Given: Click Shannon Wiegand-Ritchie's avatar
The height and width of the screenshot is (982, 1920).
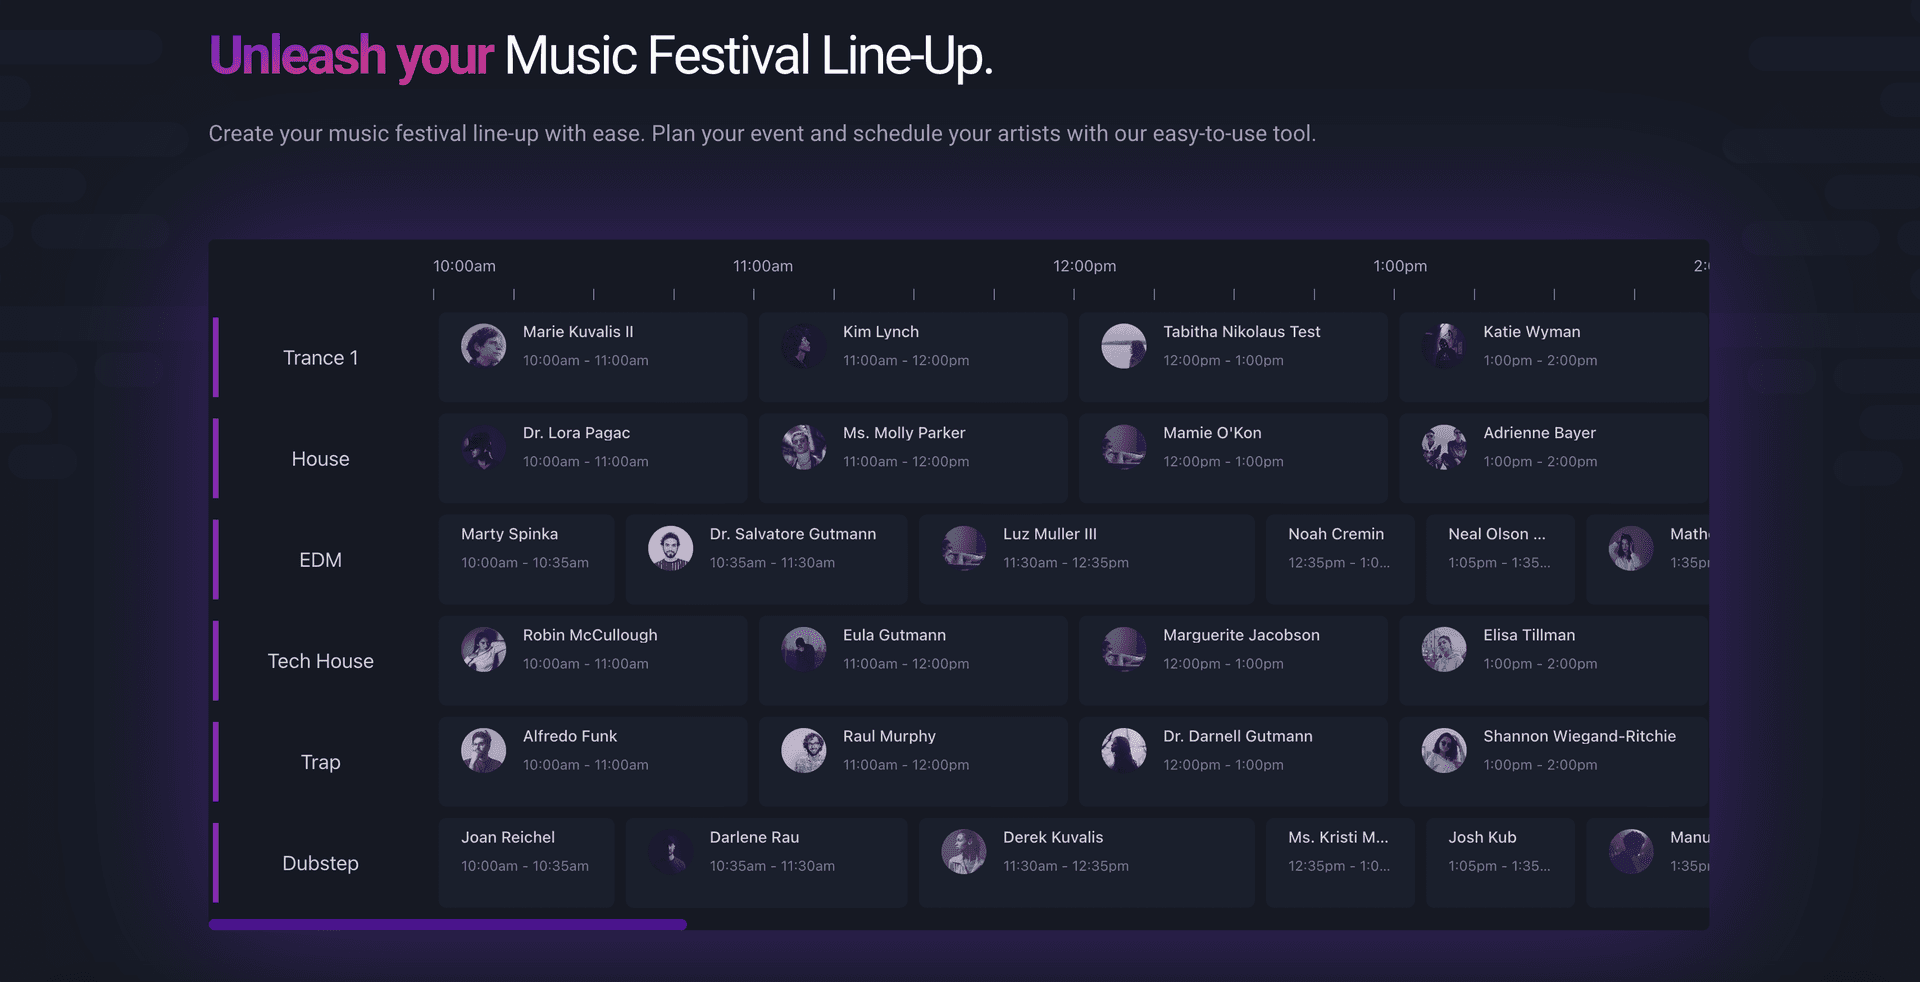Looking at the screenshot, I should point(1443,749).
